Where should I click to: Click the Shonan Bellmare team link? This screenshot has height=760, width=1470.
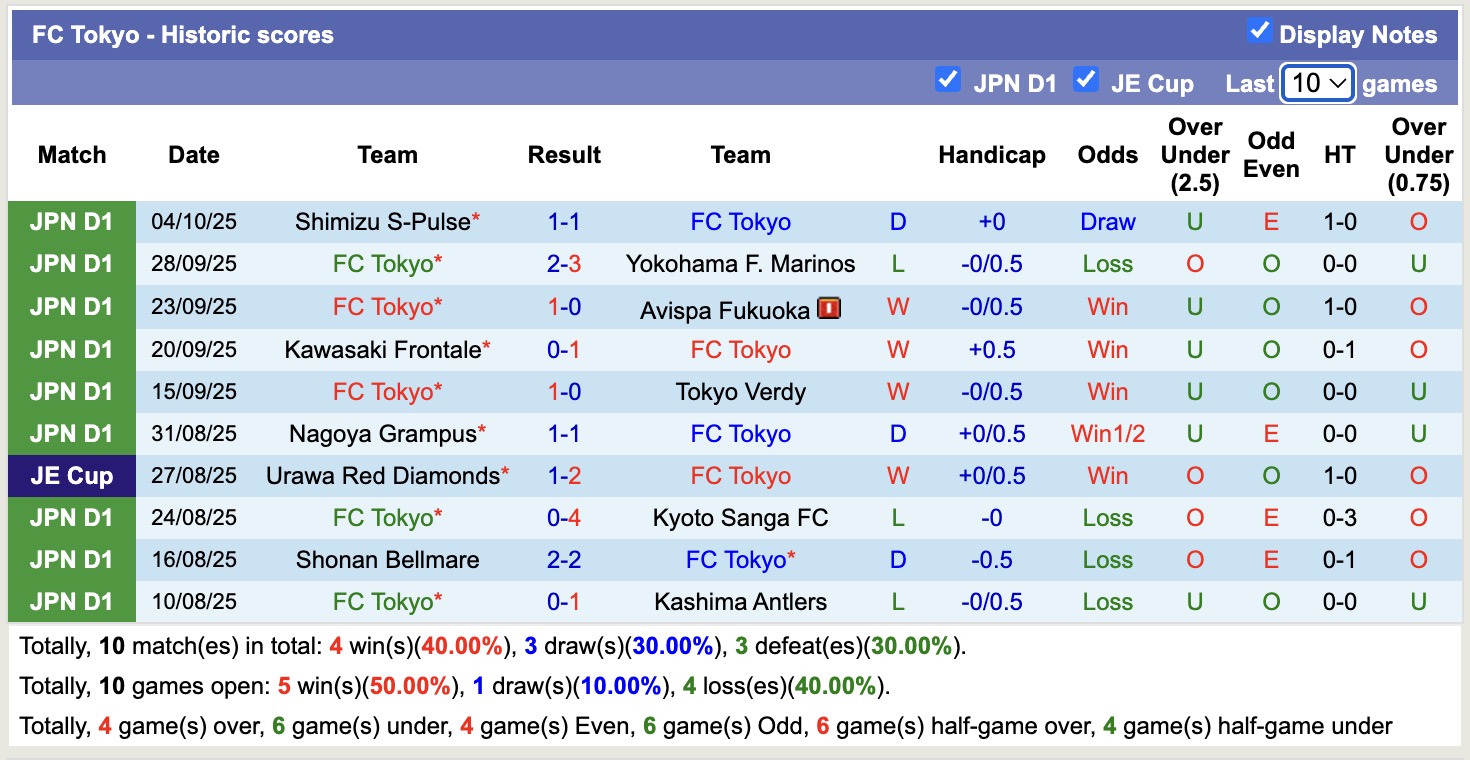point(388,559)
